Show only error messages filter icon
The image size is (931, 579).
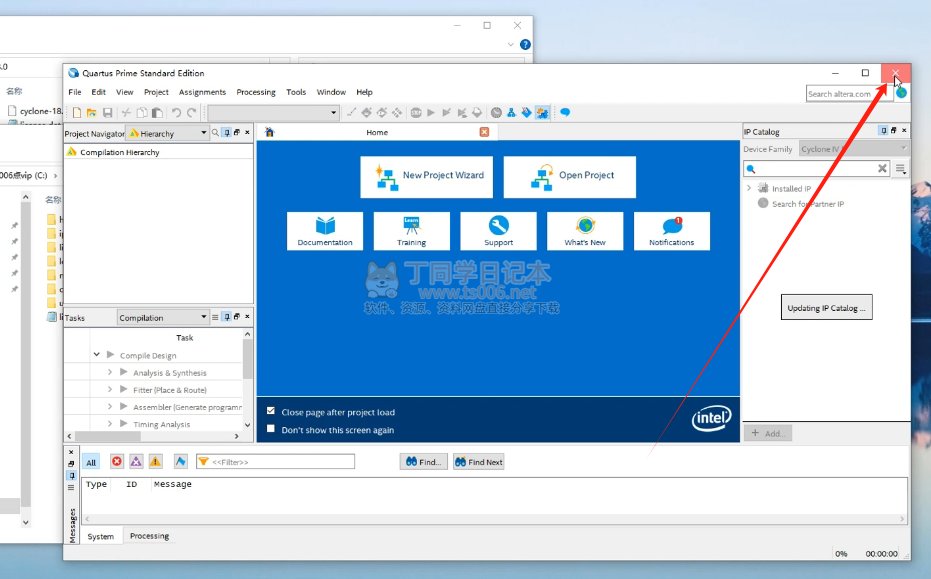coord(117,462)
